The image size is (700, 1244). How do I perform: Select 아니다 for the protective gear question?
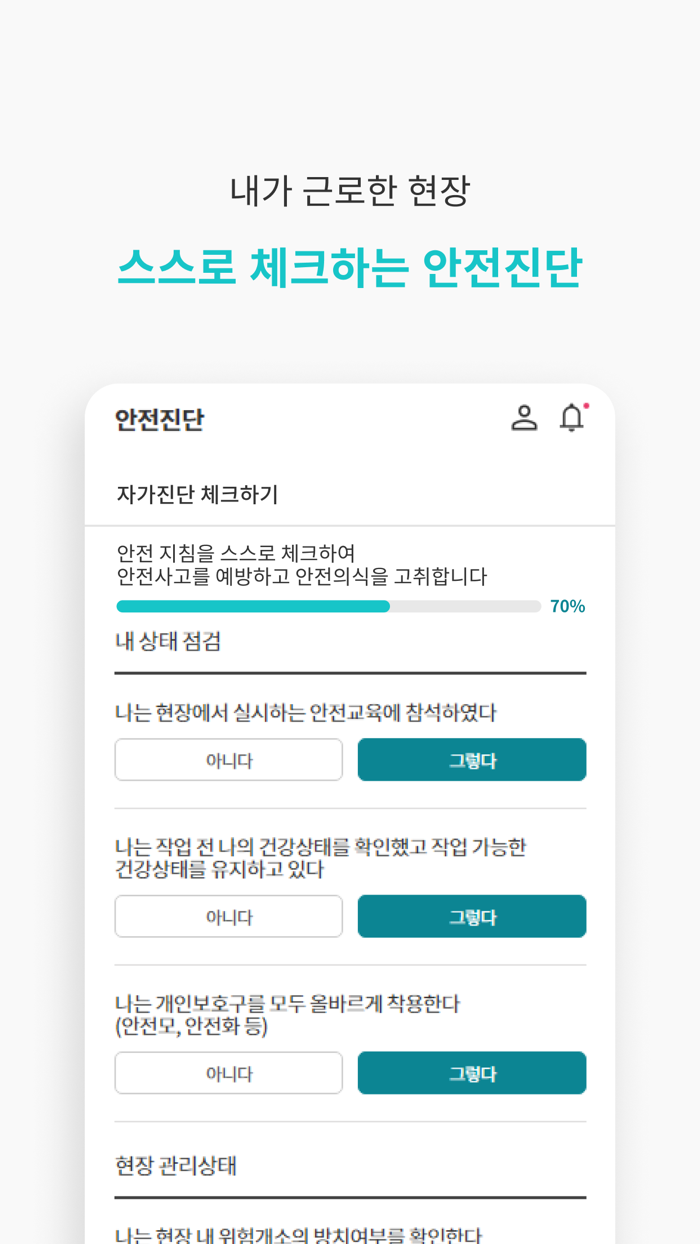(x=228, y=1072)
